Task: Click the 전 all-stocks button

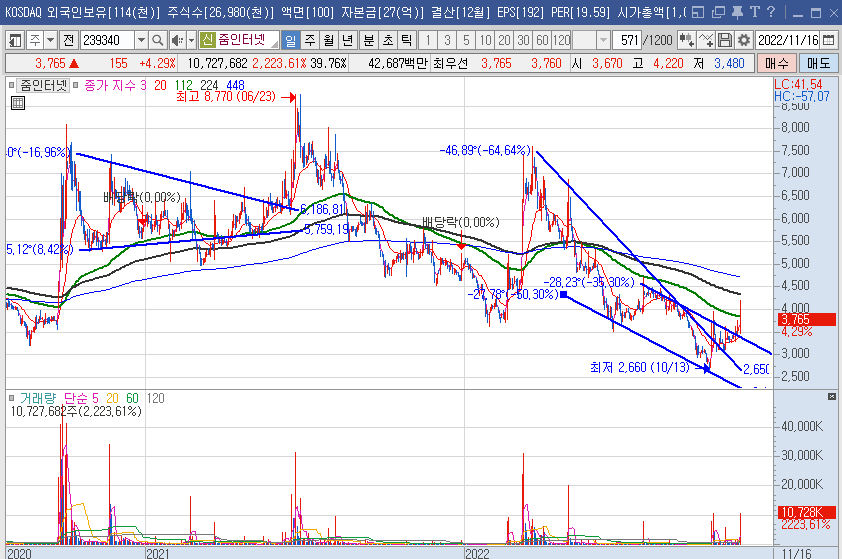Action: click(x=68, y=40)
